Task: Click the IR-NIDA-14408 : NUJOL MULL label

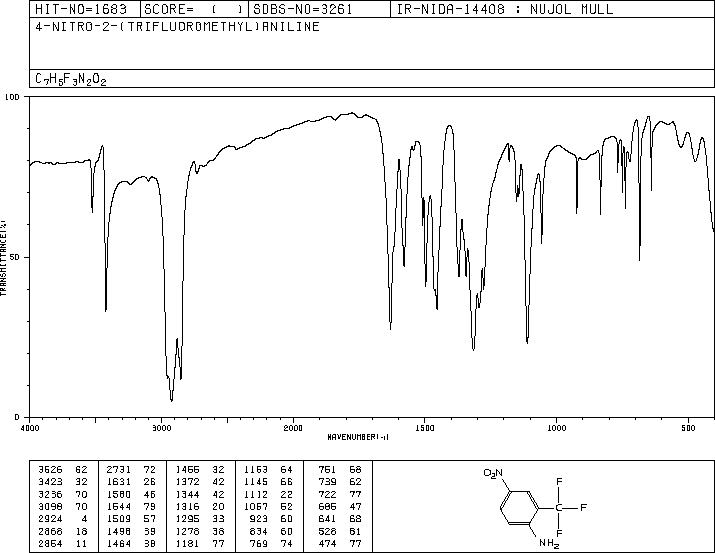Action: click(x=505, y=9)
